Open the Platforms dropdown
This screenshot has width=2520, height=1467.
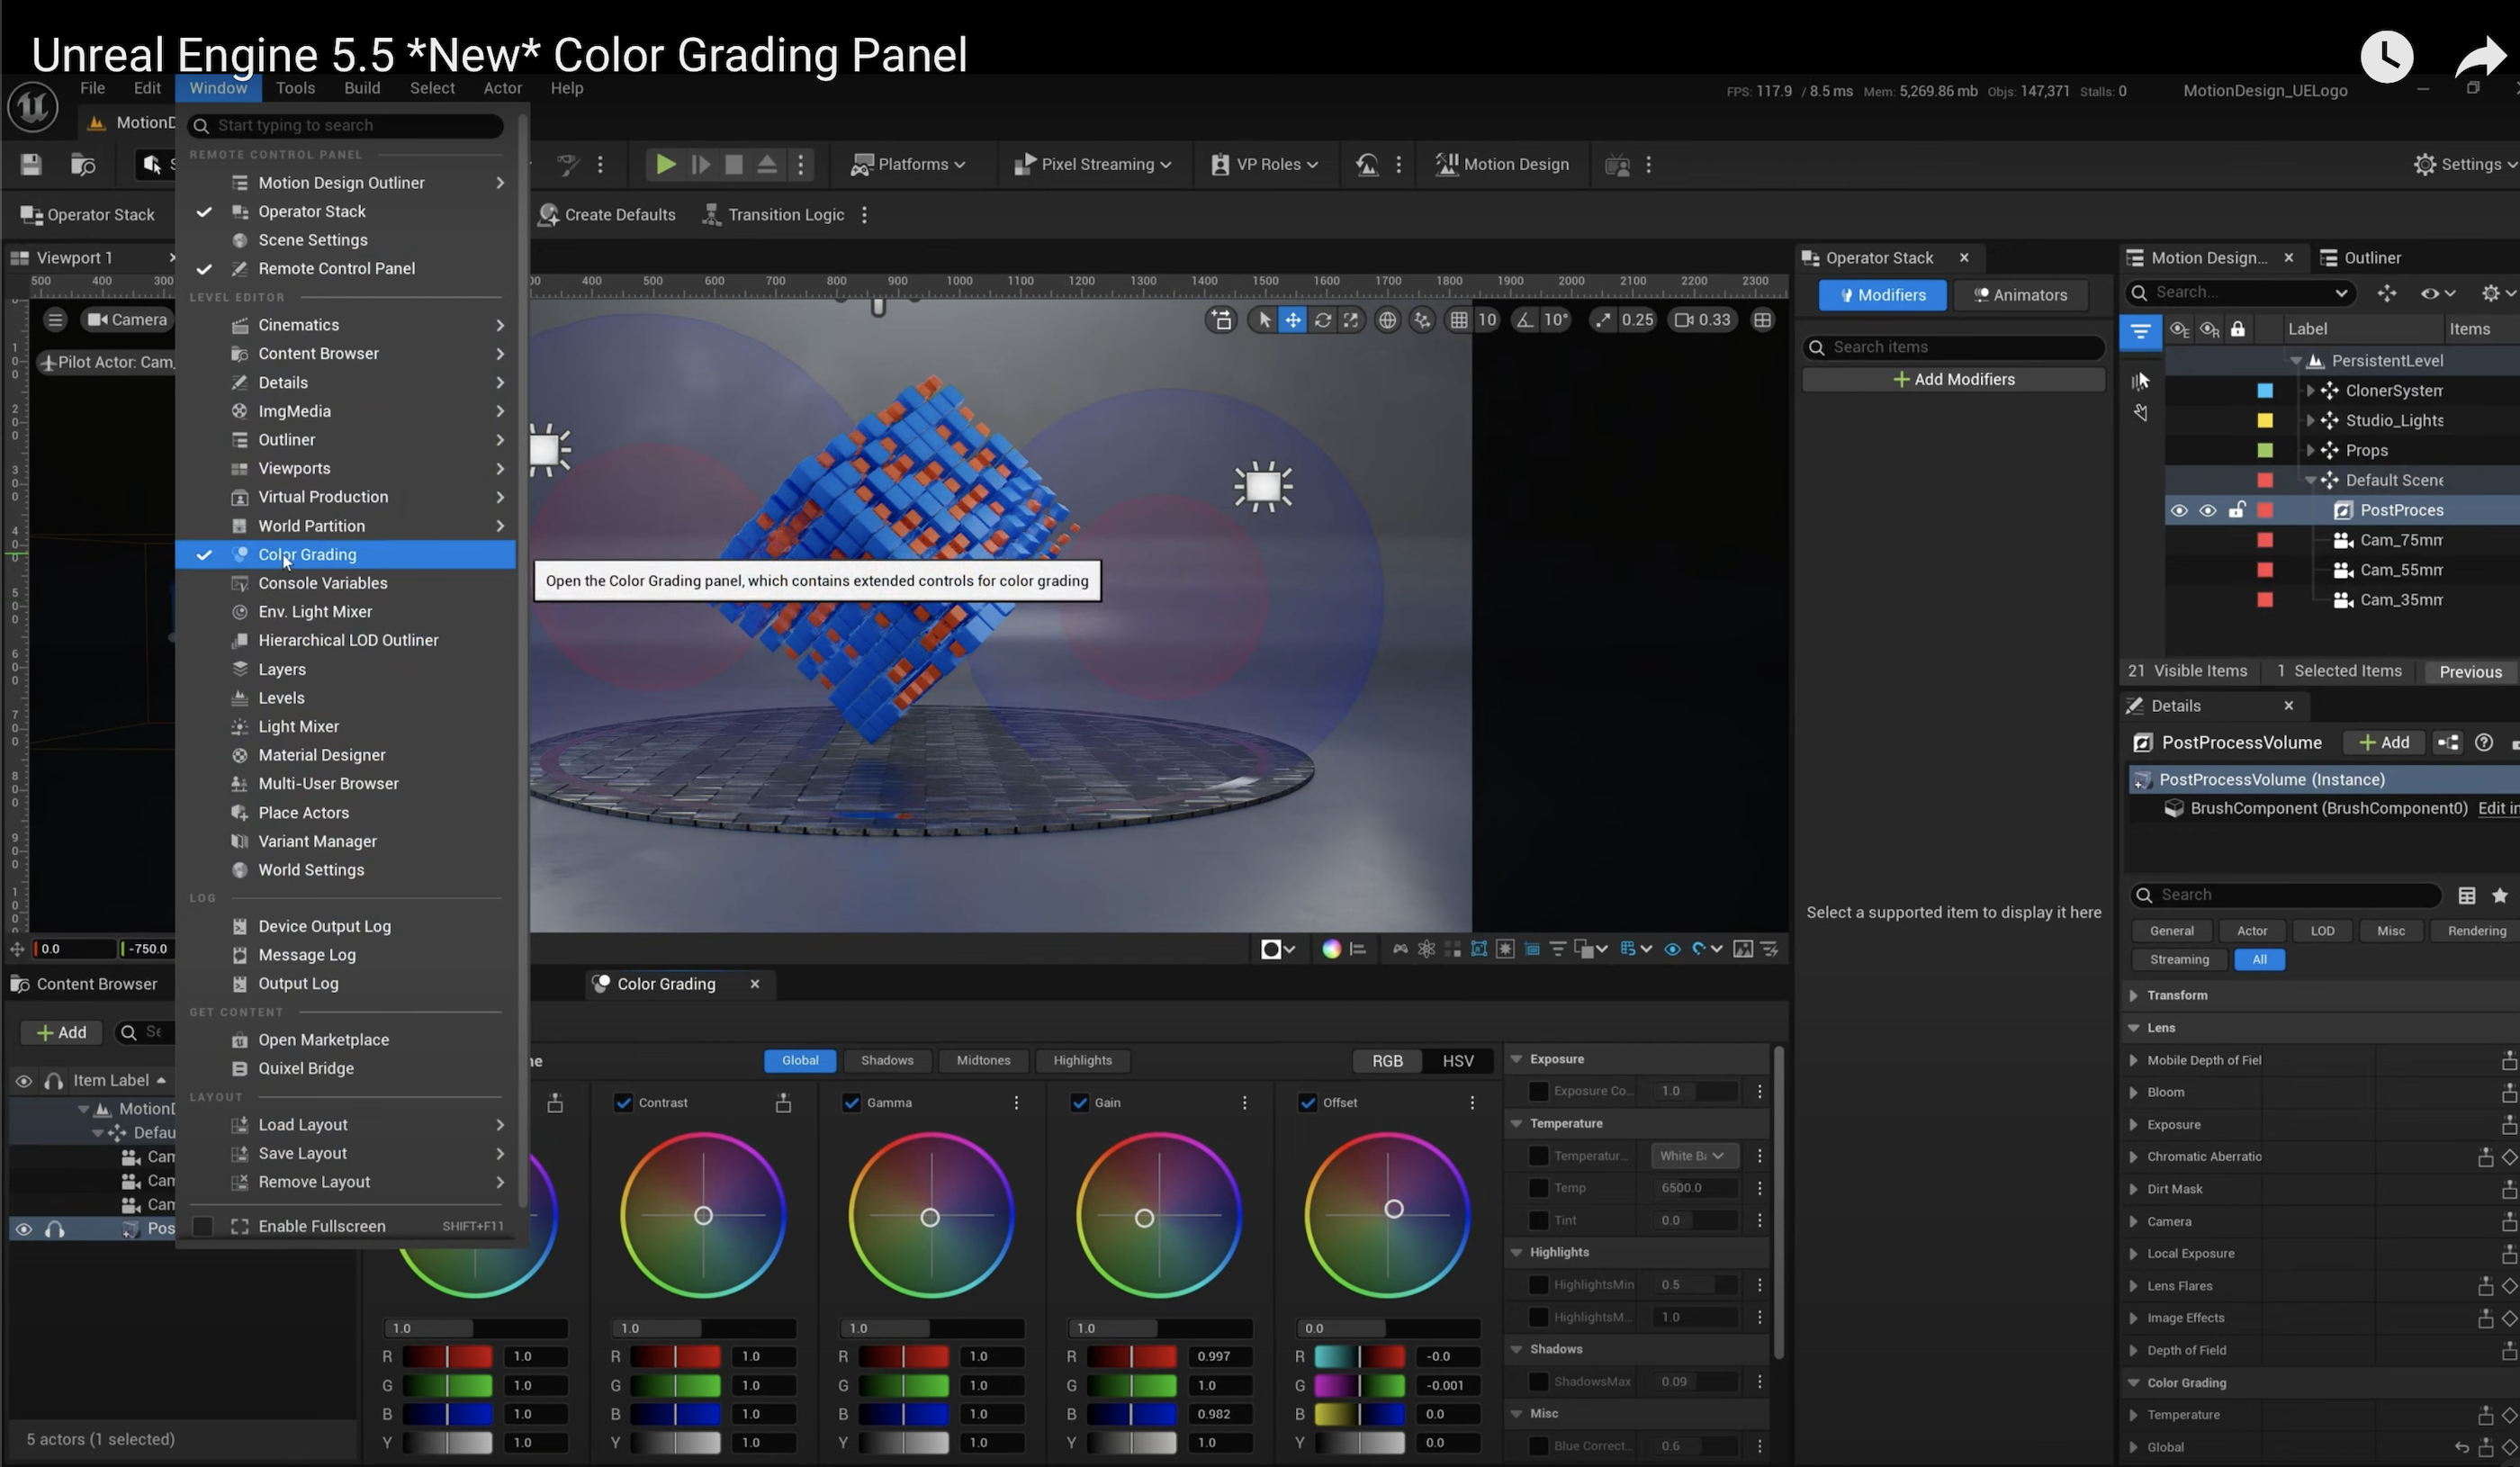click(910, 164)
